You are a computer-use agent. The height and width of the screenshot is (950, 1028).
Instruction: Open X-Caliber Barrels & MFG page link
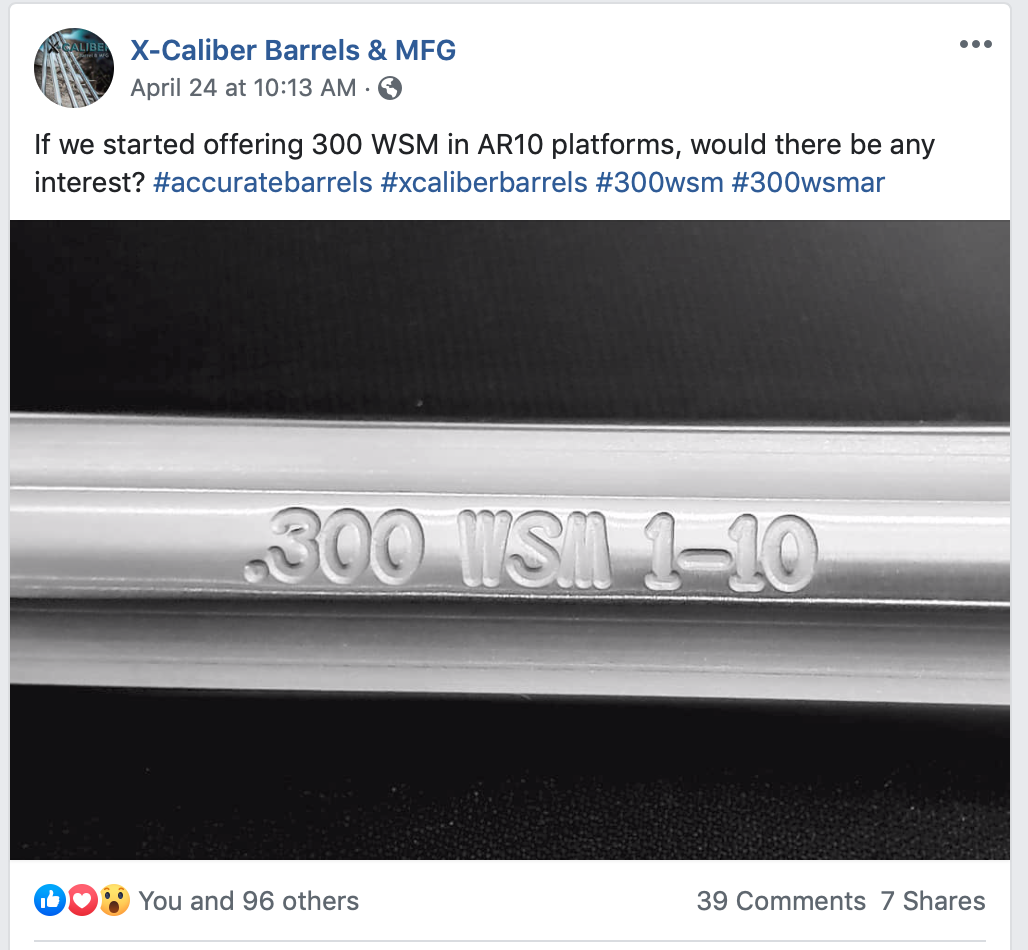click(293, 50)
